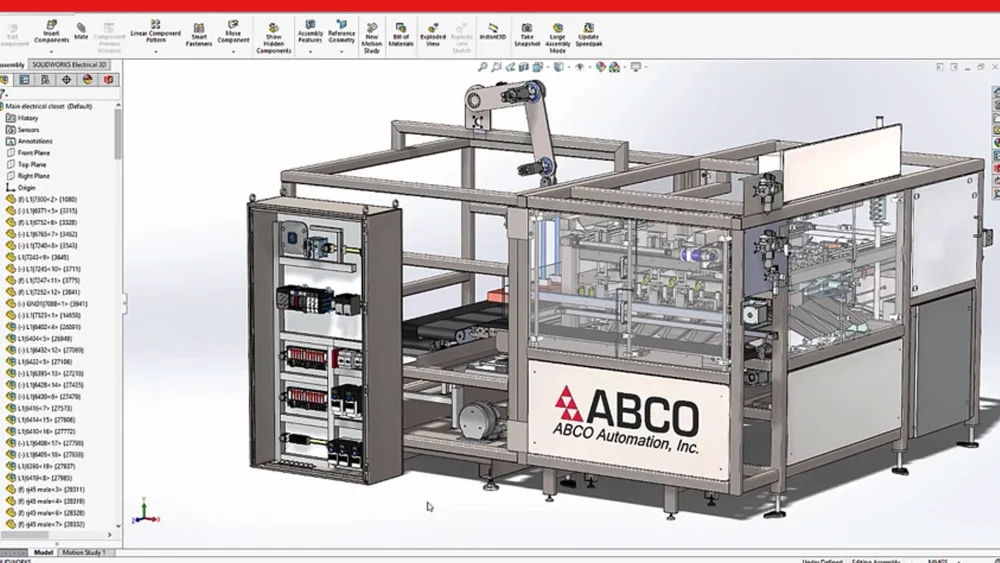Select Sensors in feature tree

pos(23,129)
